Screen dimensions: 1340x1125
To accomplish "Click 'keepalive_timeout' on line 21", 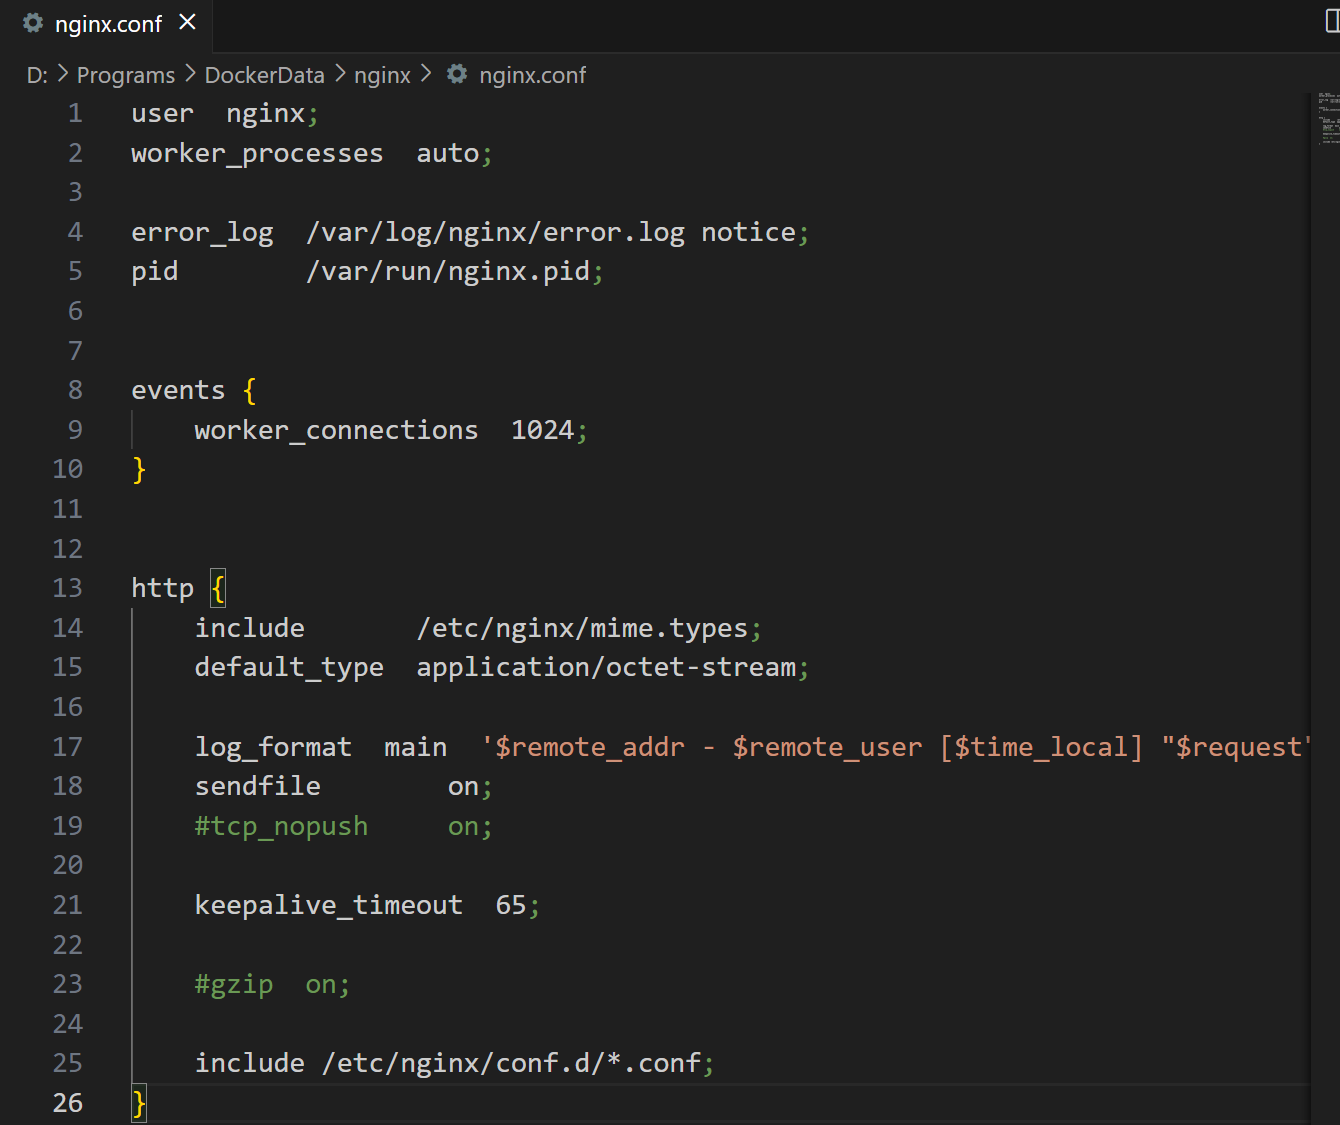I will tap(328, 906).
